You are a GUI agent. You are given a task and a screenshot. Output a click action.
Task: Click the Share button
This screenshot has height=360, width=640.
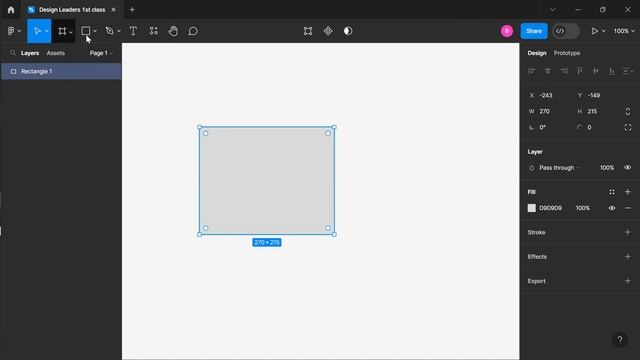[534, 31]
